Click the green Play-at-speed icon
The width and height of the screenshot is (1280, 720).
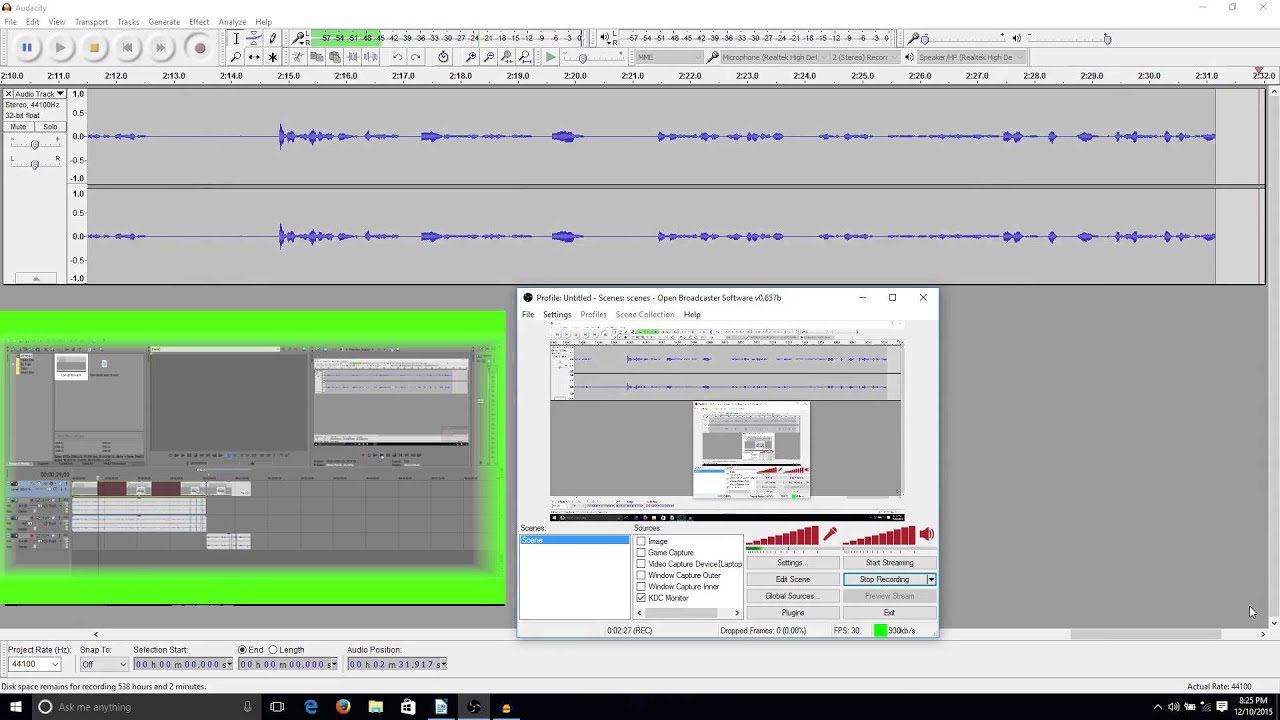coord(550,57)
